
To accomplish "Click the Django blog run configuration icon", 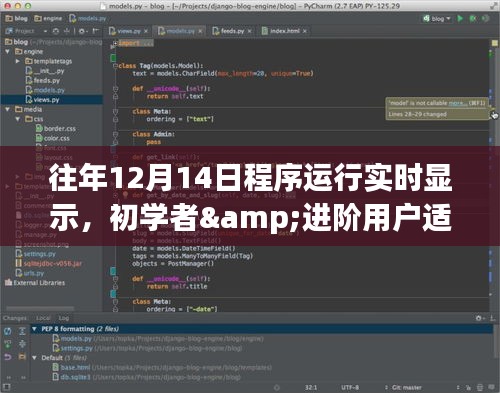I will [x=426, y=18].
